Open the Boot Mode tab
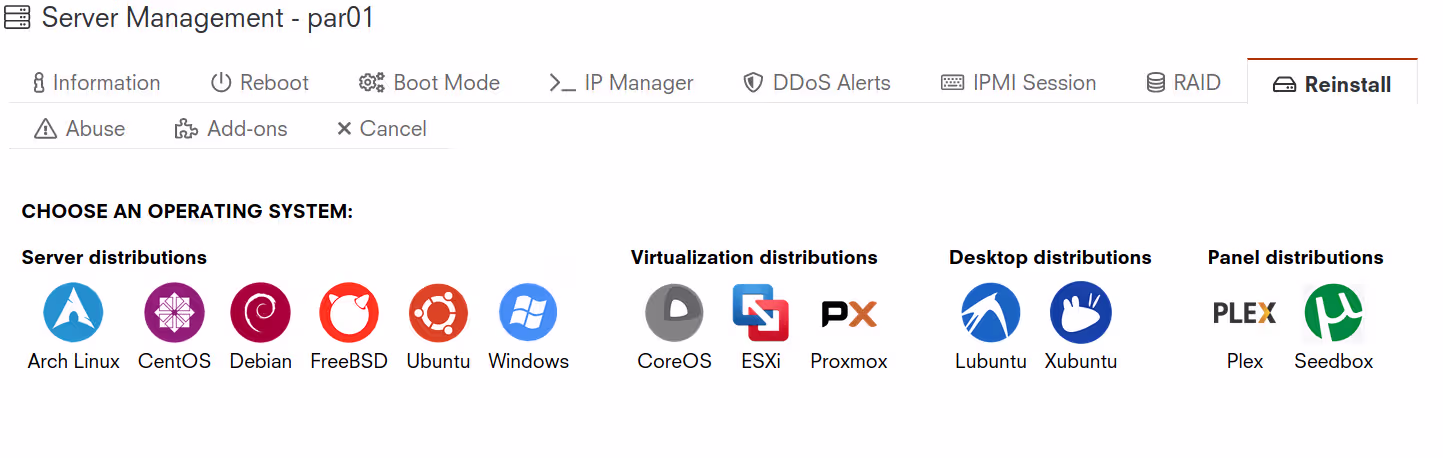 430,83
